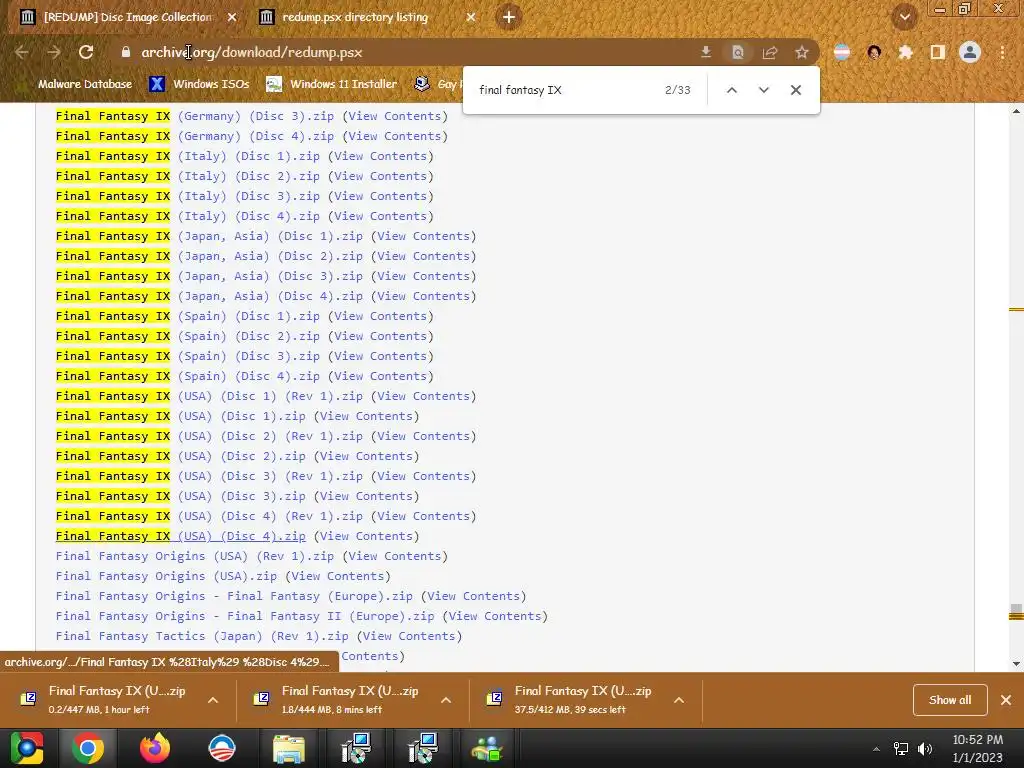Show hidden tray icons arrow
1024x768 pixels.
(876, 749)
